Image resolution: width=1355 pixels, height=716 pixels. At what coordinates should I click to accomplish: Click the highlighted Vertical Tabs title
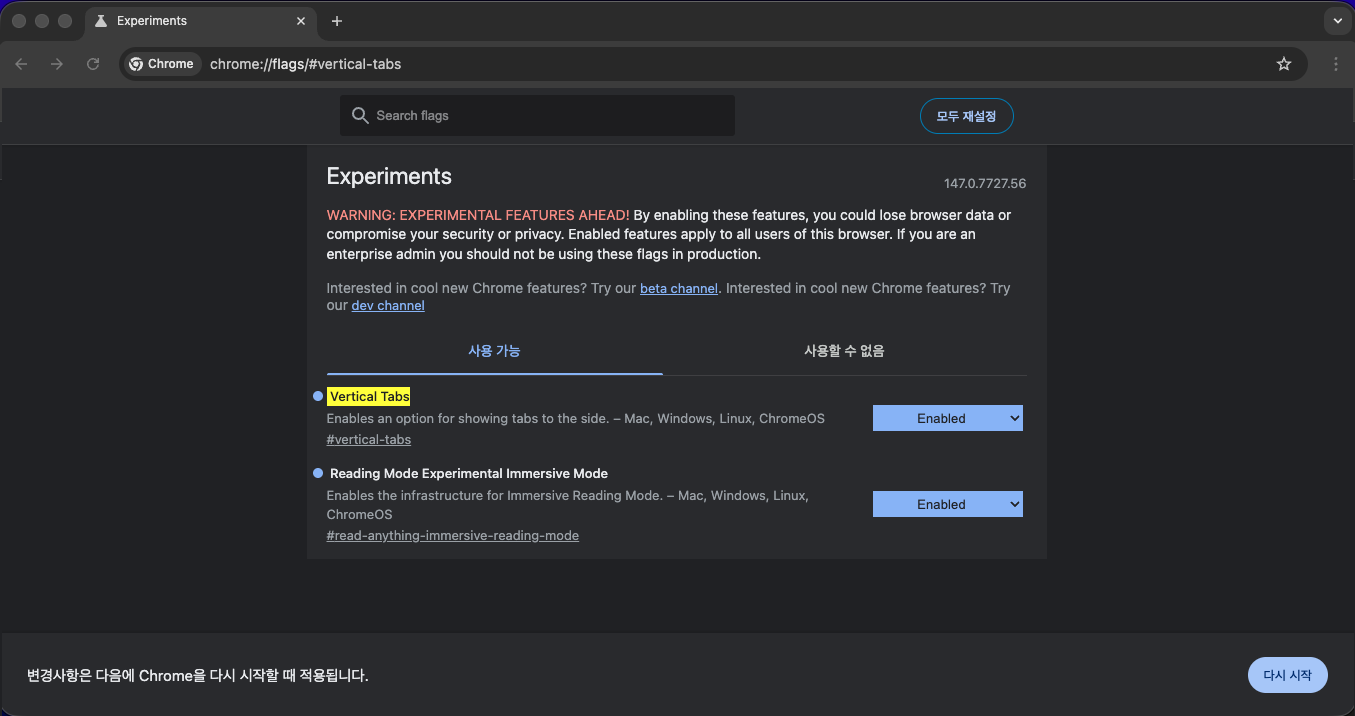pos(369,397)
